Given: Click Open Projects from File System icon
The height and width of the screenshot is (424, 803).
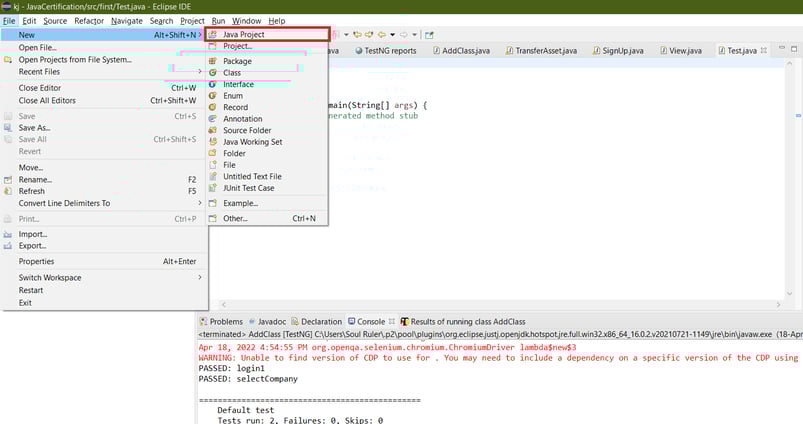Looking at the screenshot, I should [x=8, y=59].
